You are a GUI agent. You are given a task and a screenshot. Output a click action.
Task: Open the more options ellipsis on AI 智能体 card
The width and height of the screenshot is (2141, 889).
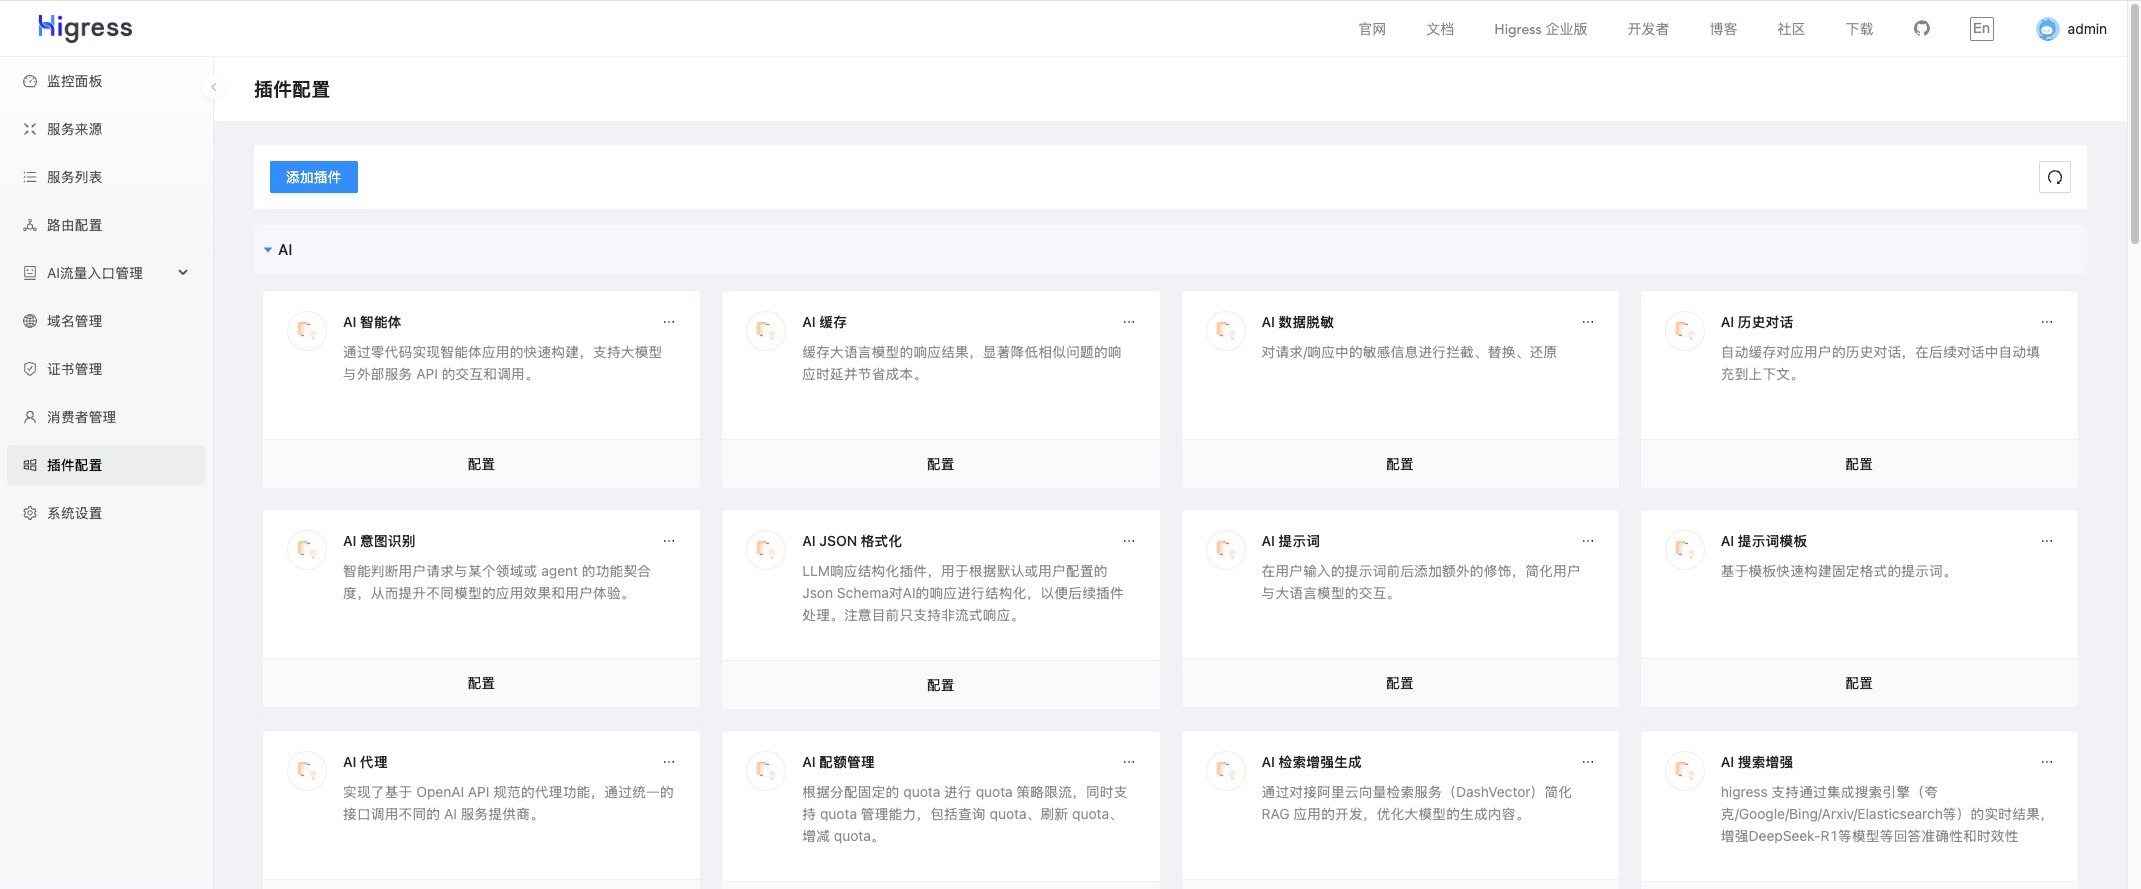[x=669, y=322]
